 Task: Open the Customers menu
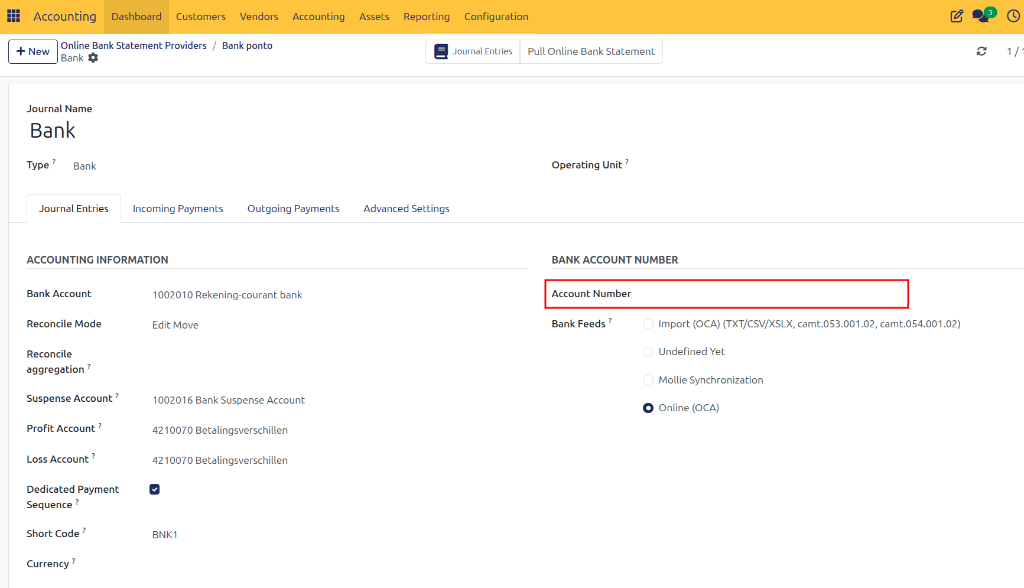tap(200, 16)
